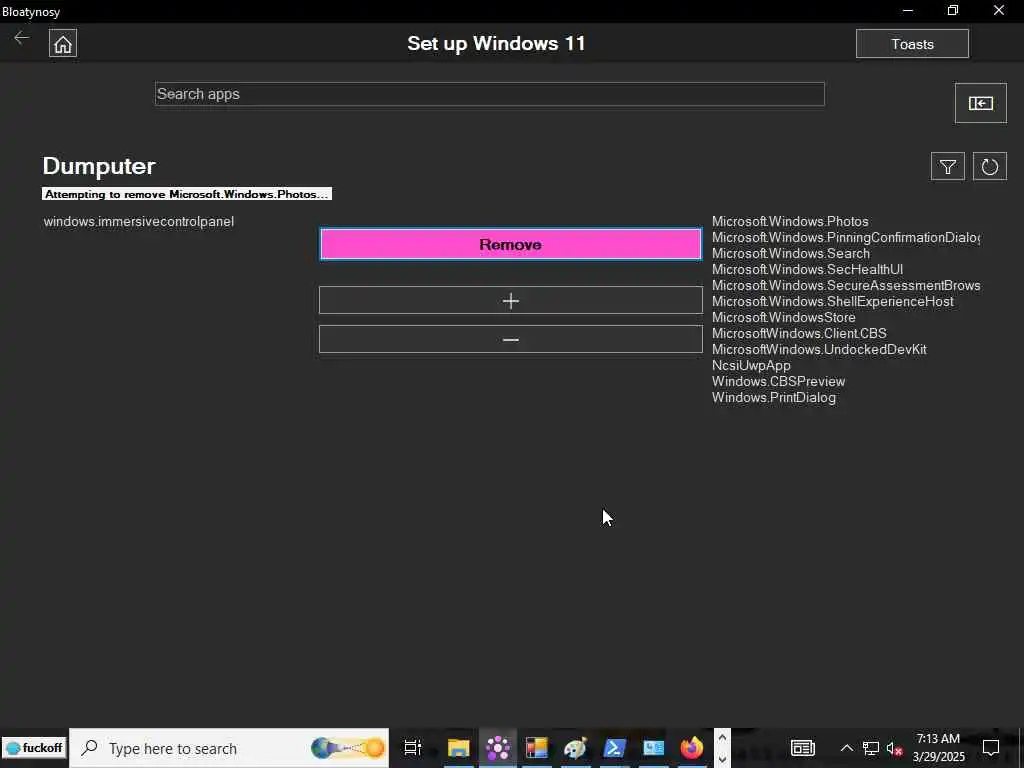Open the colorful tiles taskbar app

point(536,748)
